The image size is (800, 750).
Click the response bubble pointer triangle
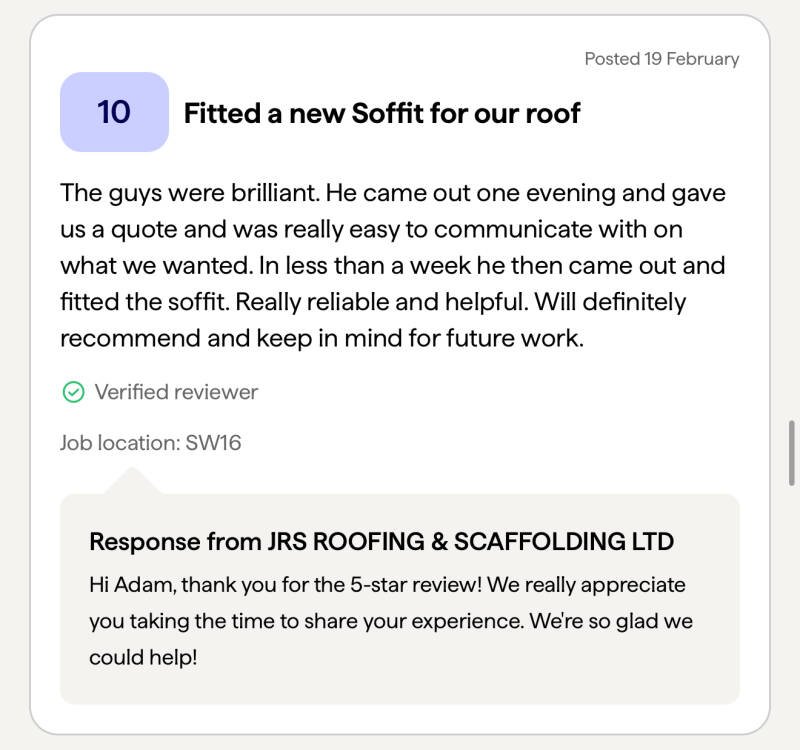tap(133, 482)
